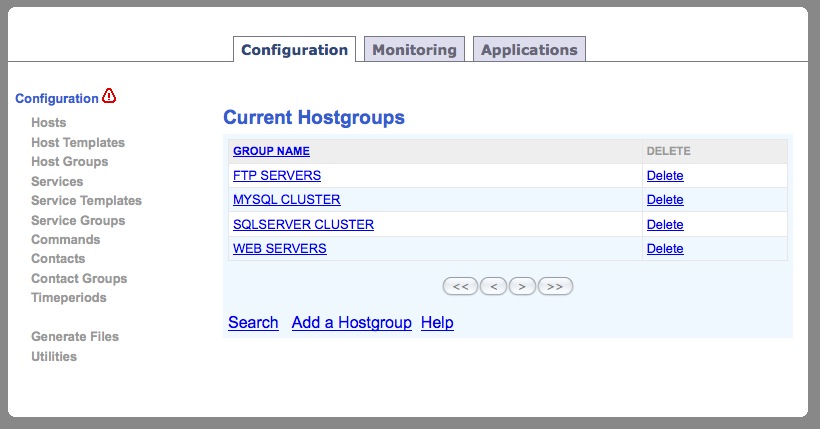Open Service Templates in the sidebar

(x=86, y=200)
